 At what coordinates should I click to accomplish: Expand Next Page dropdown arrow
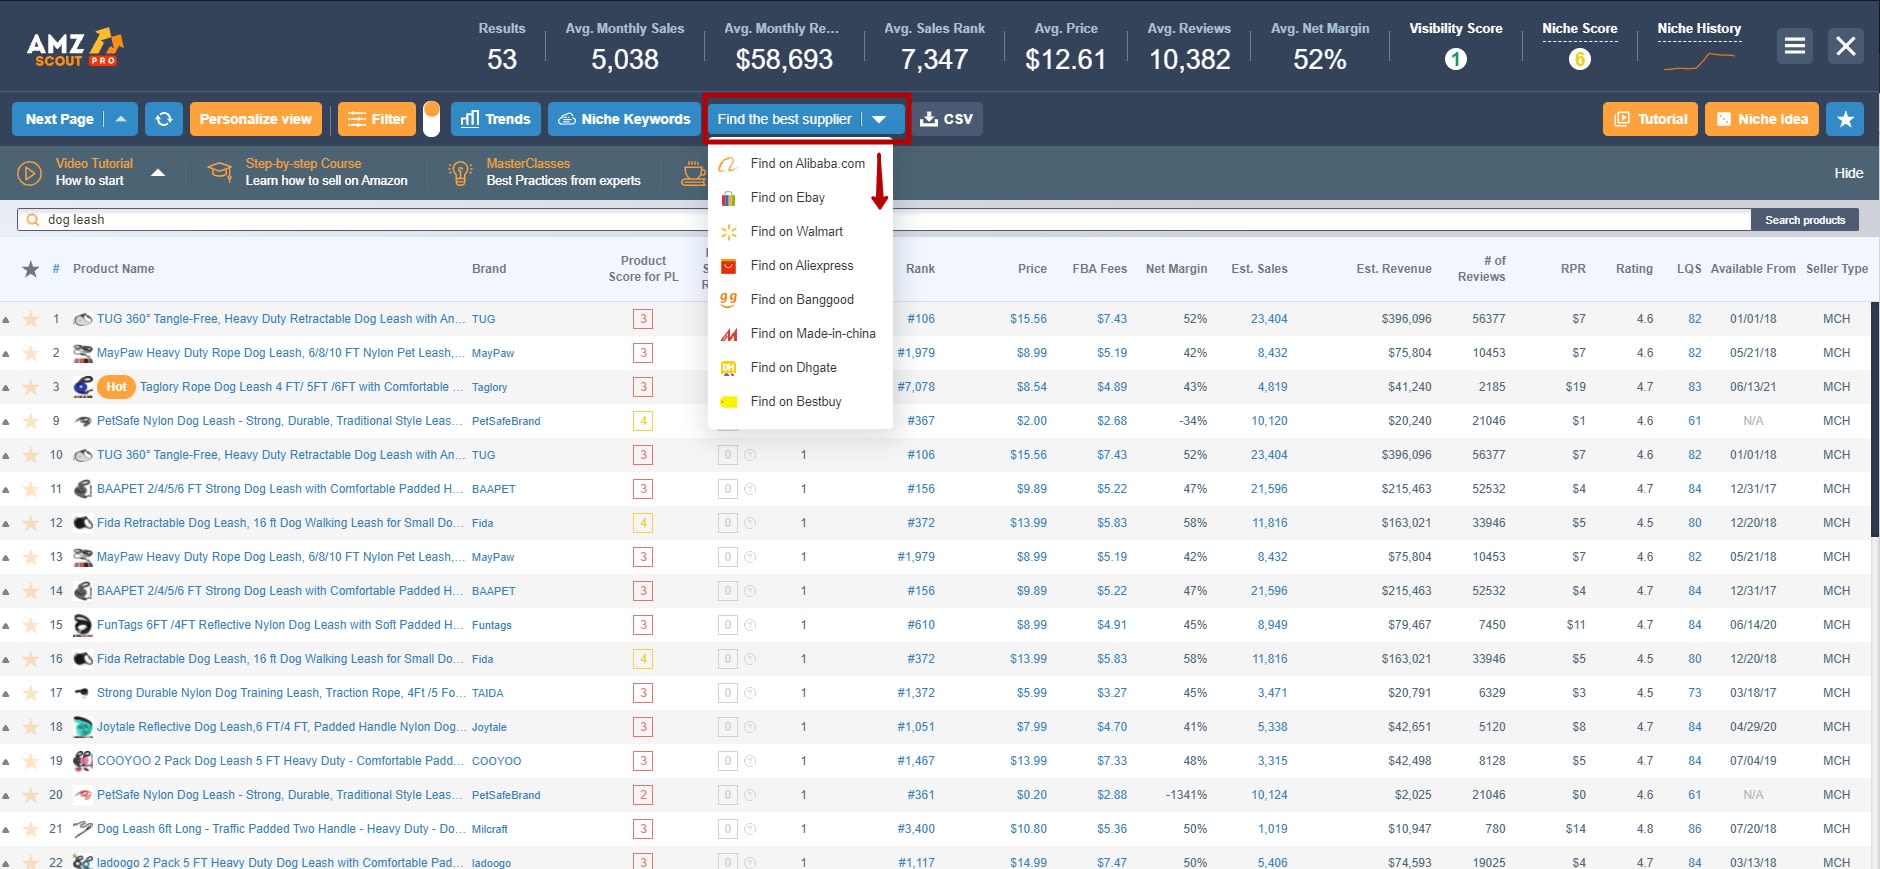tap(121, 119)
